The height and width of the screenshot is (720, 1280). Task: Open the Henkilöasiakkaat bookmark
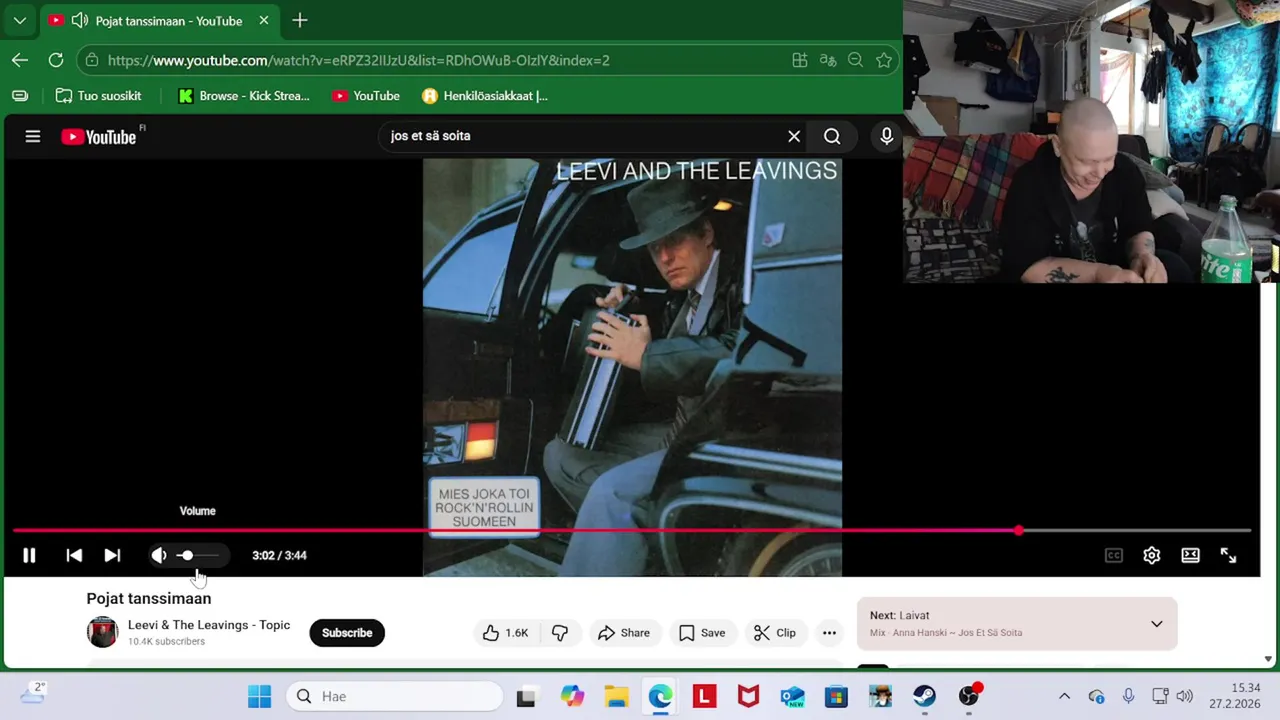click(485, 96)
